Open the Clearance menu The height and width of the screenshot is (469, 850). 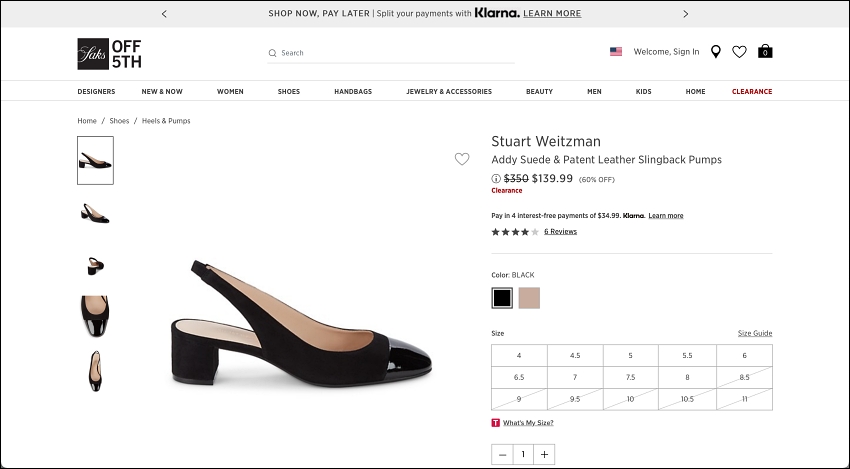(752, 92)
